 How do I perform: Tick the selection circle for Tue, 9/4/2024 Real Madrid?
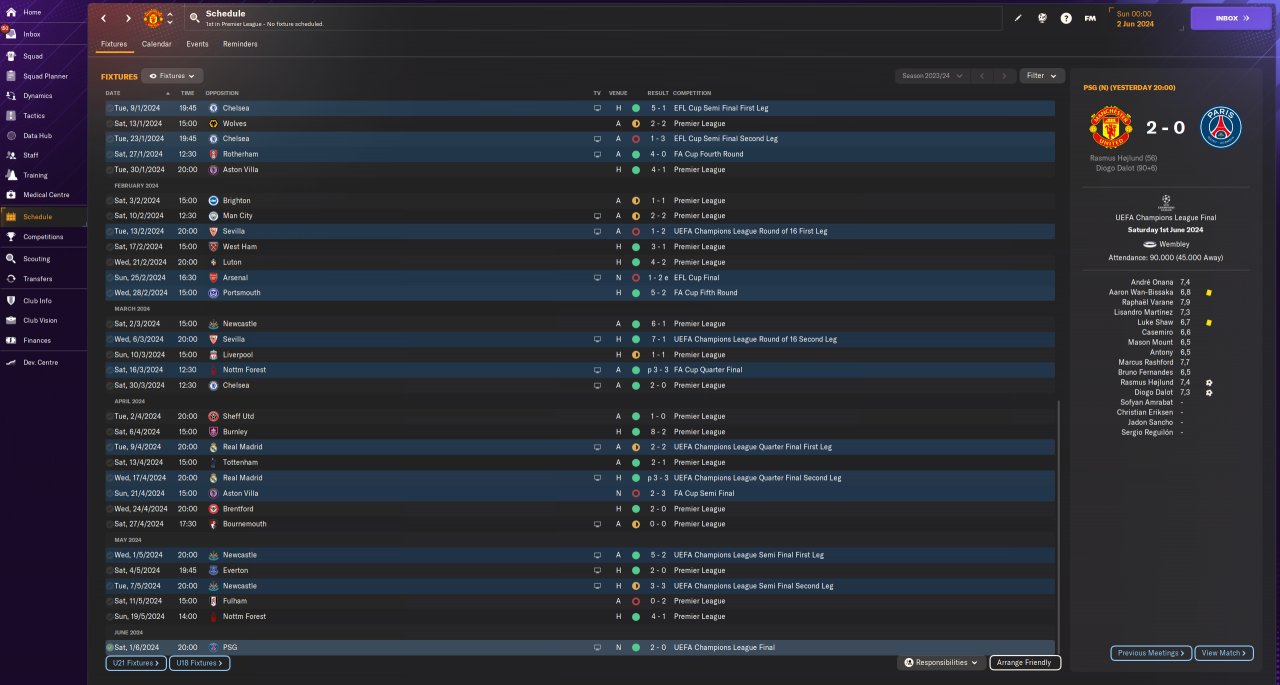click(x=109, y=447)
